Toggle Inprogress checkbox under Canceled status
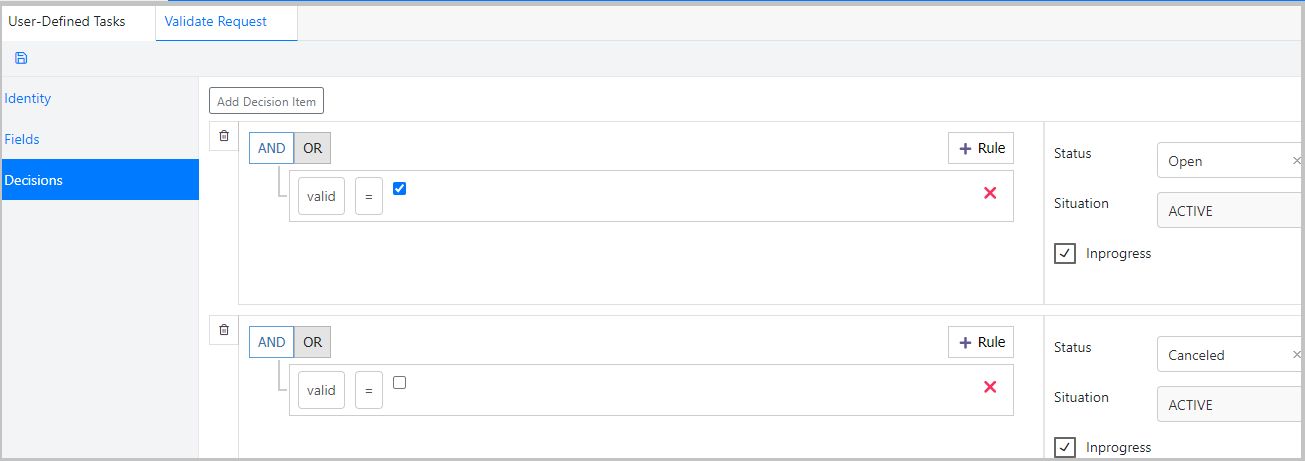The width and height of the screenshot is (1305, 461). tap(1065, 447)
